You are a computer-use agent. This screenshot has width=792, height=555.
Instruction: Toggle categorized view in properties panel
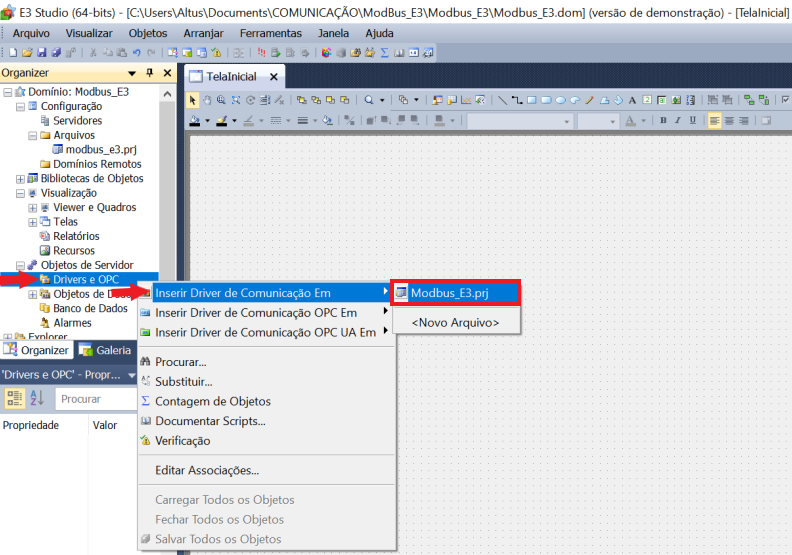[15, 398]
